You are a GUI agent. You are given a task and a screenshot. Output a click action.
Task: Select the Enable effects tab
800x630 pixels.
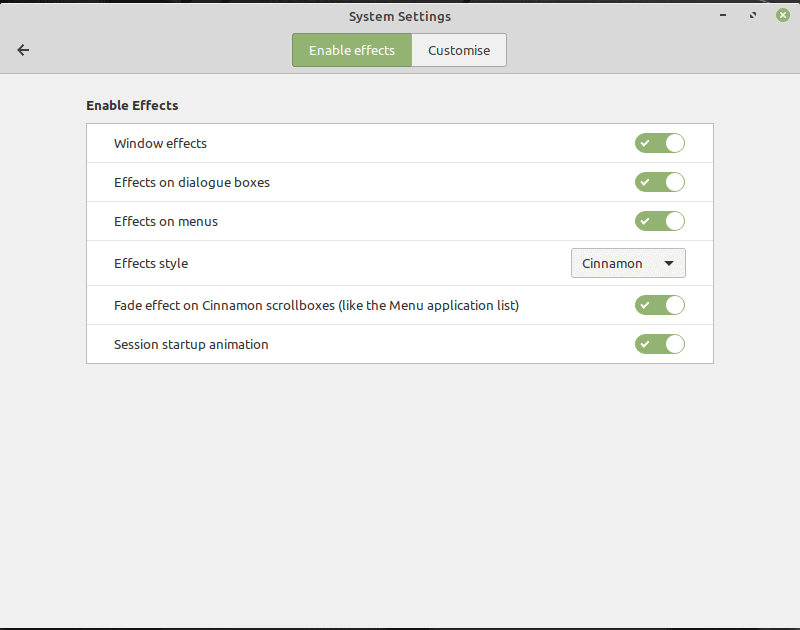pyautogui.click(x=352, y=50)
